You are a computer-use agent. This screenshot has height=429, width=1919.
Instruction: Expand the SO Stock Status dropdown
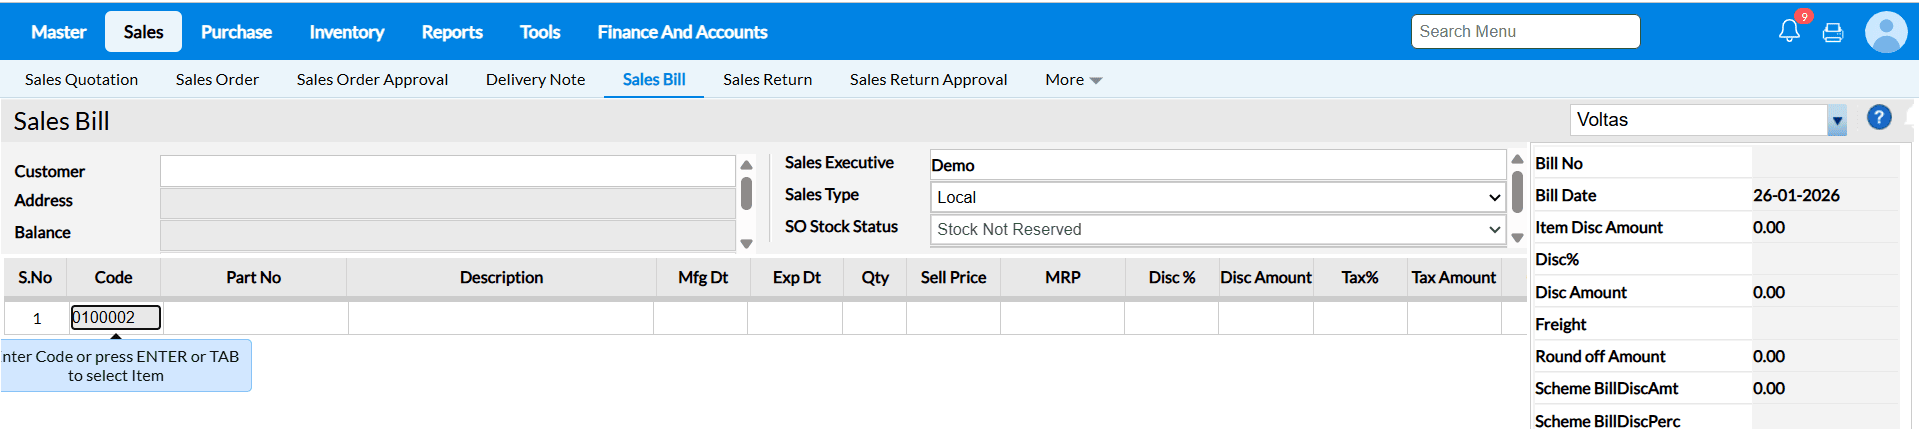point(1217,229)
